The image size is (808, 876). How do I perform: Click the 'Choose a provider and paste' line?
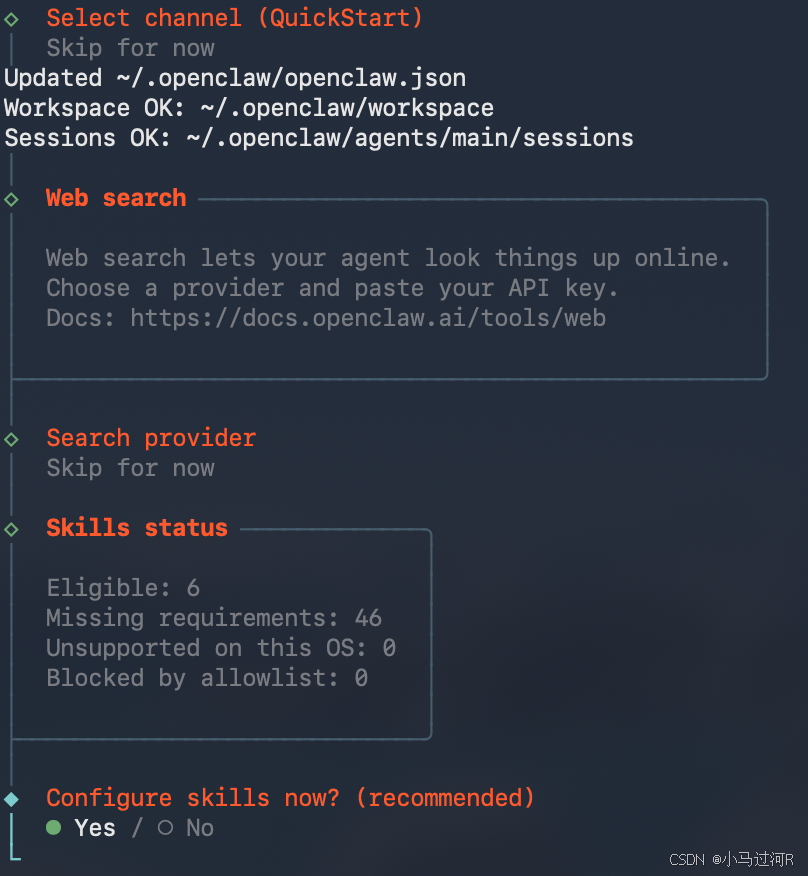point(332,288)
